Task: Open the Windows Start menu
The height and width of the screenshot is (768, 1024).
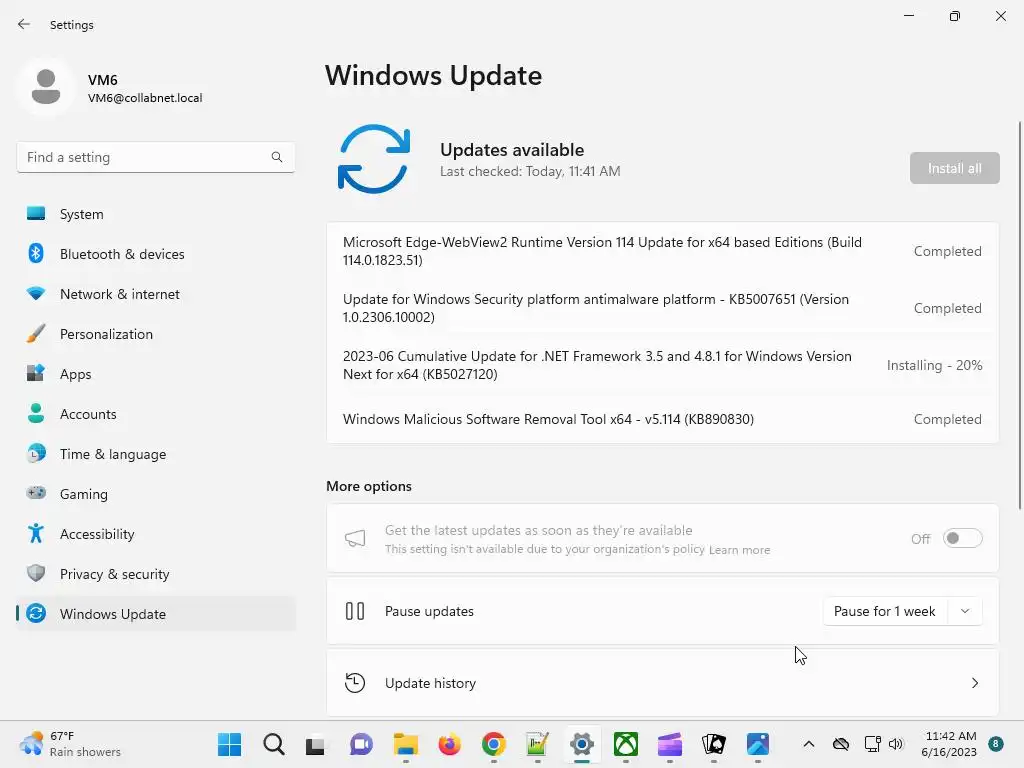Action: tap(229, 744)
